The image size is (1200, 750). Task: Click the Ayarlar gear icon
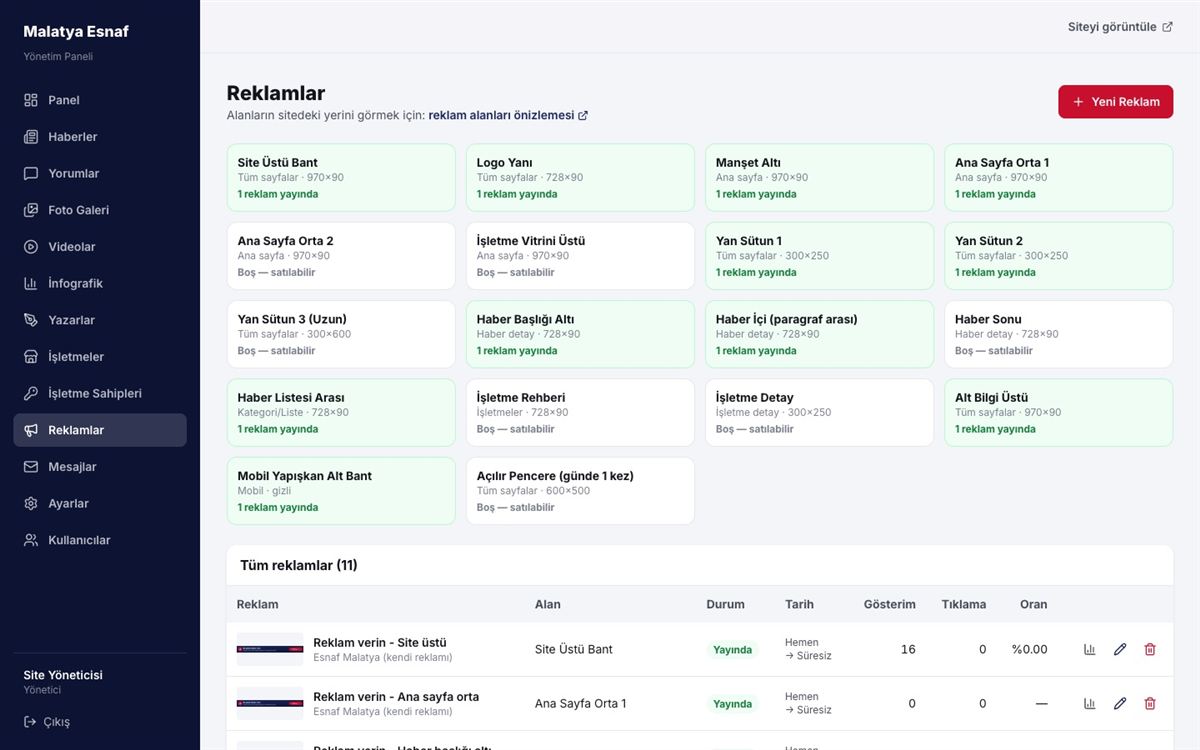click(31, 503)
